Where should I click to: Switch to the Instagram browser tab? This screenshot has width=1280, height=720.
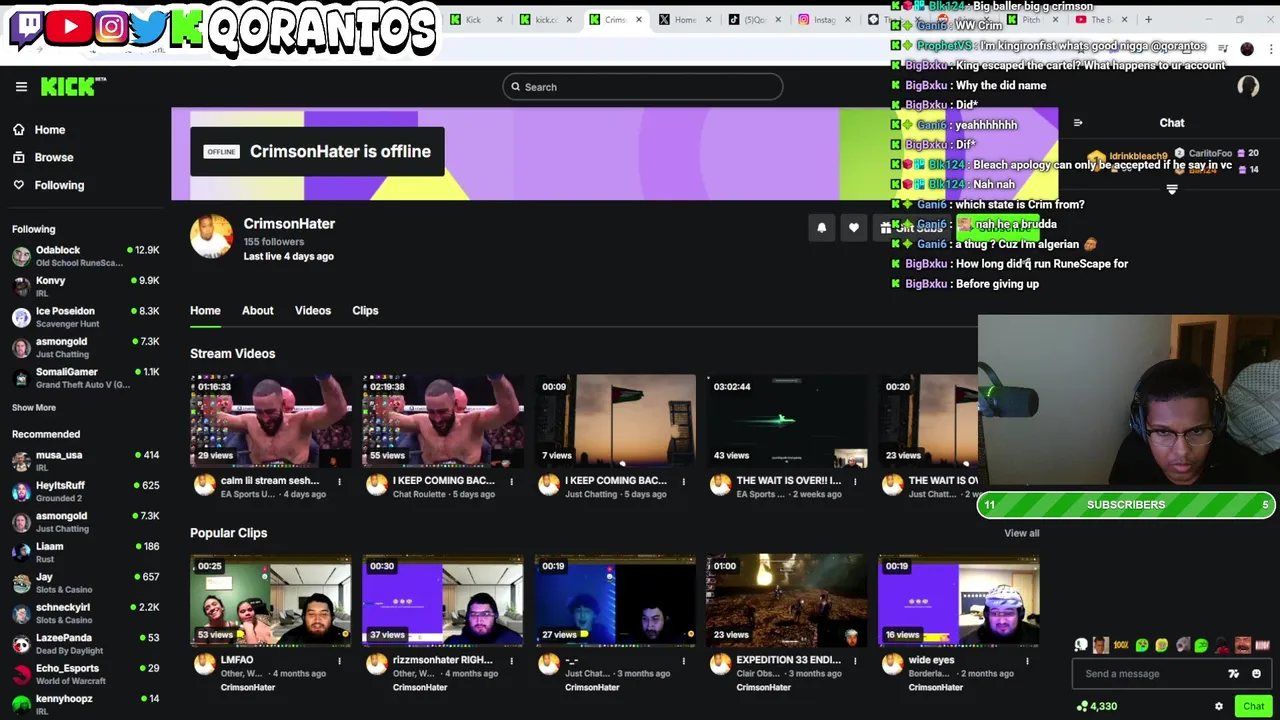coord(824,20)
